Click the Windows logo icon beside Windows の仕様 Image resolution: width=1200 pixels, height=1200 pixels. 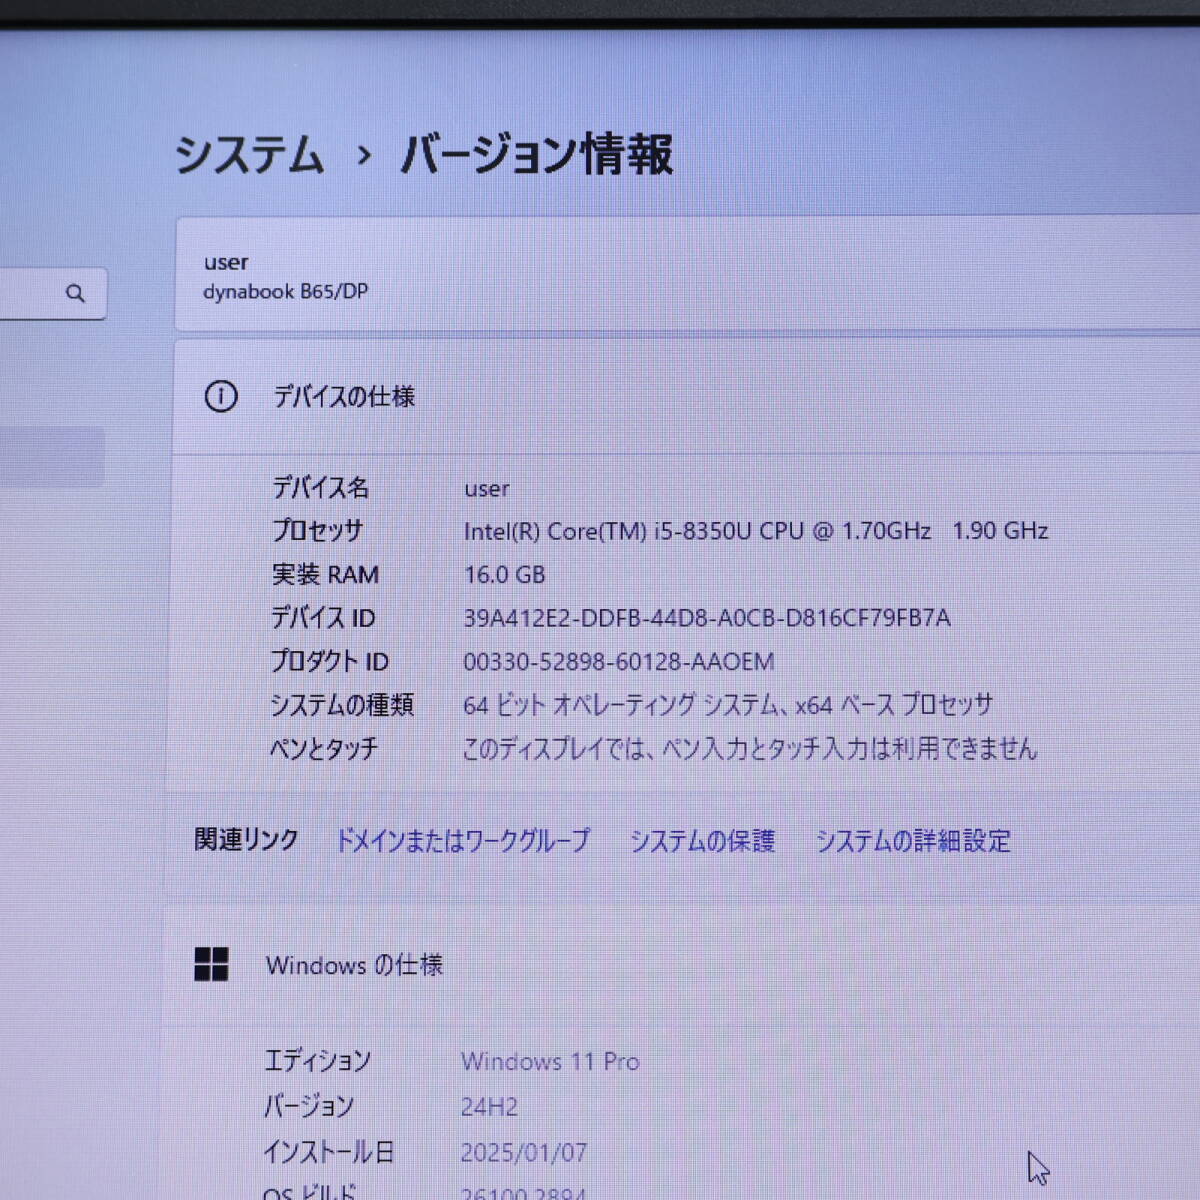click(x=211, y=965)
